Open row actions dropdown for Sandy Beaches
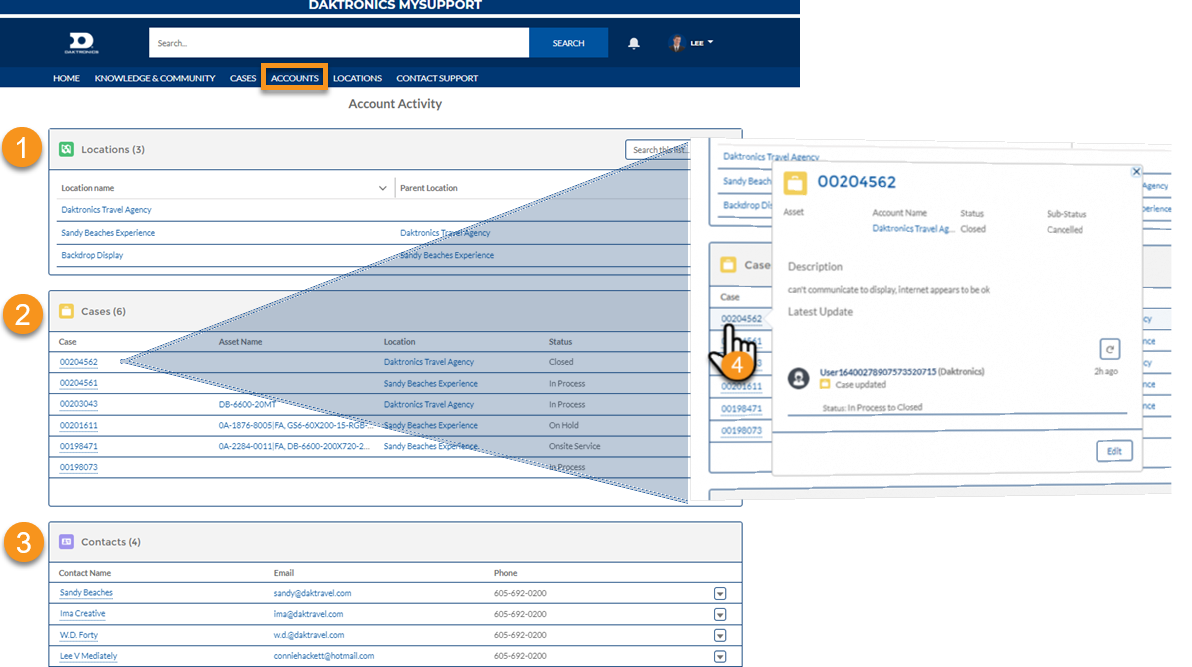The height and width of the screenshot is (667, 1192). tap(720, 593)
